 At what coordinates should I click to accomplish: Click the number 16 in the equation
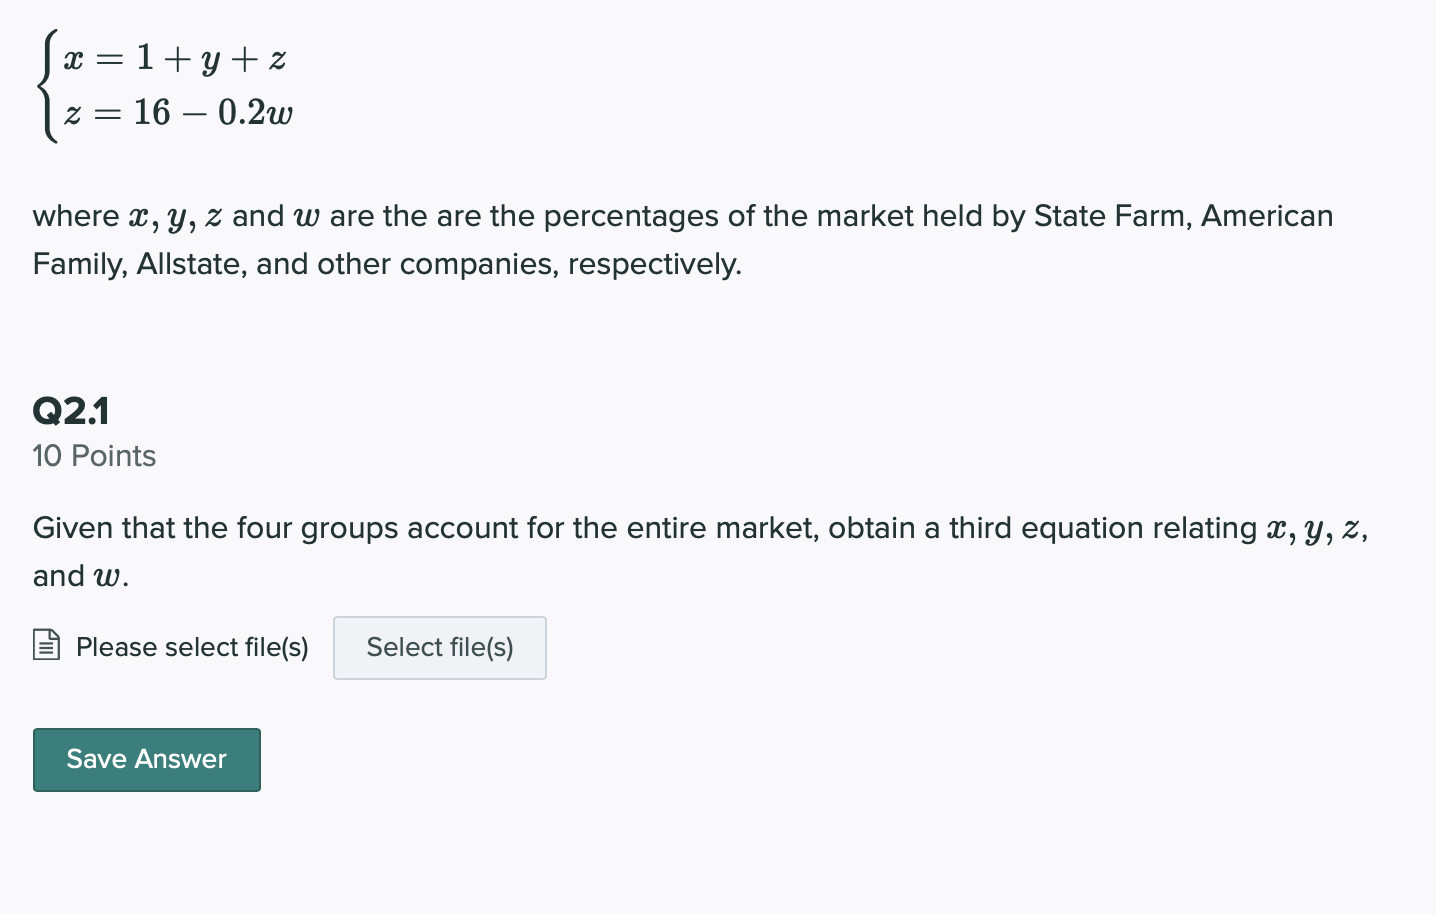click(x=152, y=113)
